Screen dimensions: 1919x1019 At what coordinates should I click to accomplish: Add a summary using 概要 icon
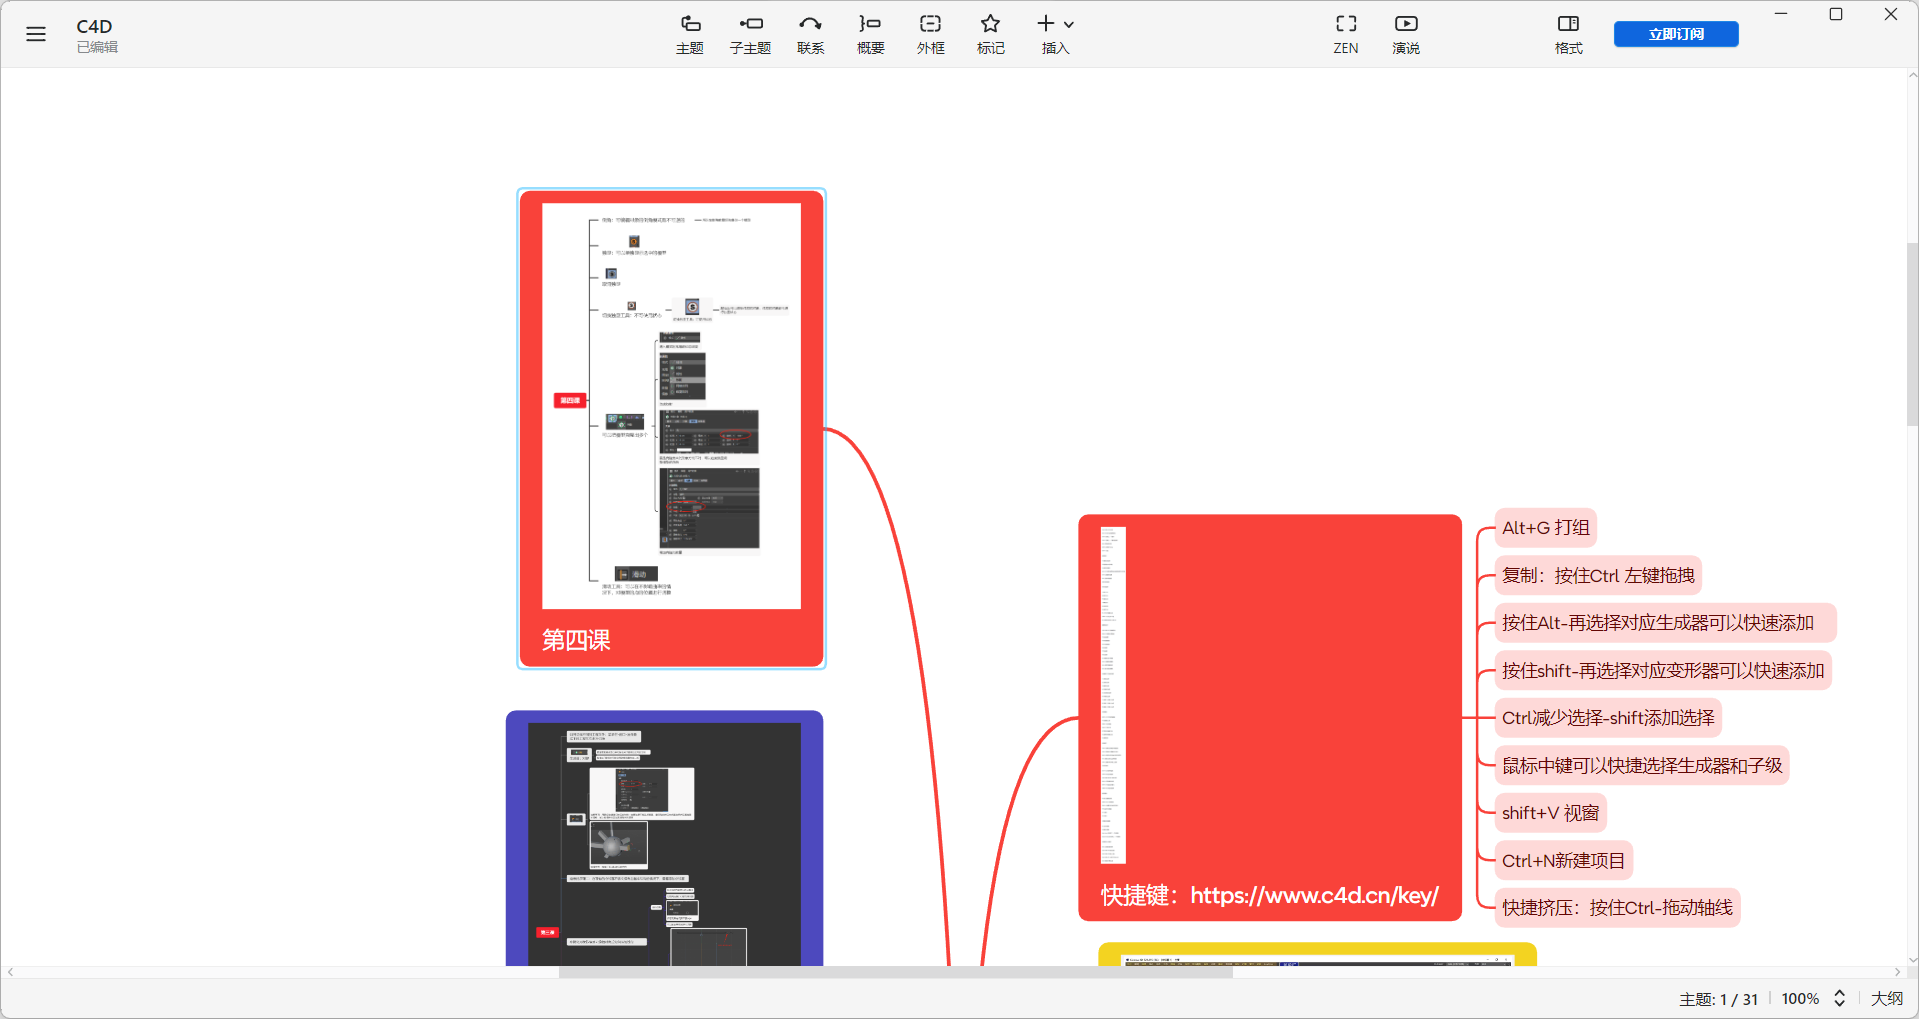tap(870, 34)
